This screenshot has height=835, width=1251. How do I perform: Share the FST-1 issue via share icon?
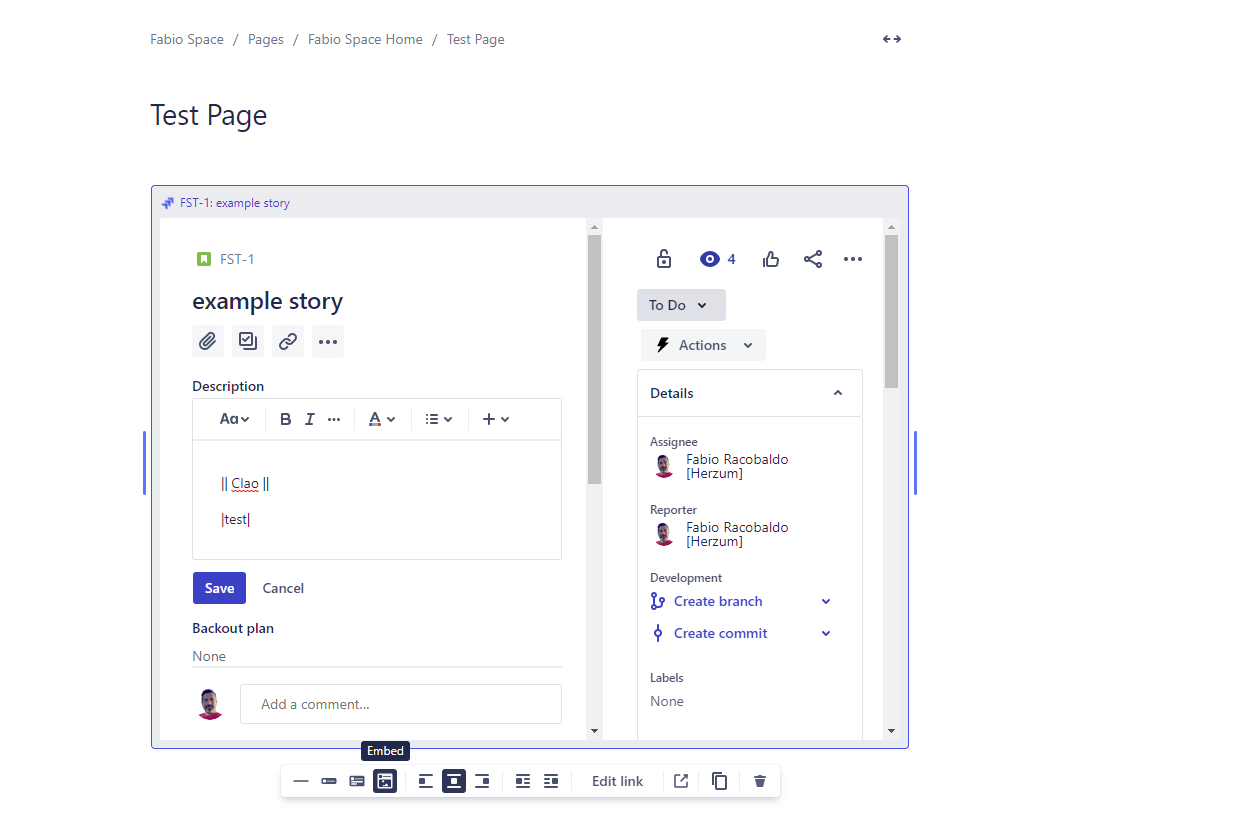click(x=812, y=258)
